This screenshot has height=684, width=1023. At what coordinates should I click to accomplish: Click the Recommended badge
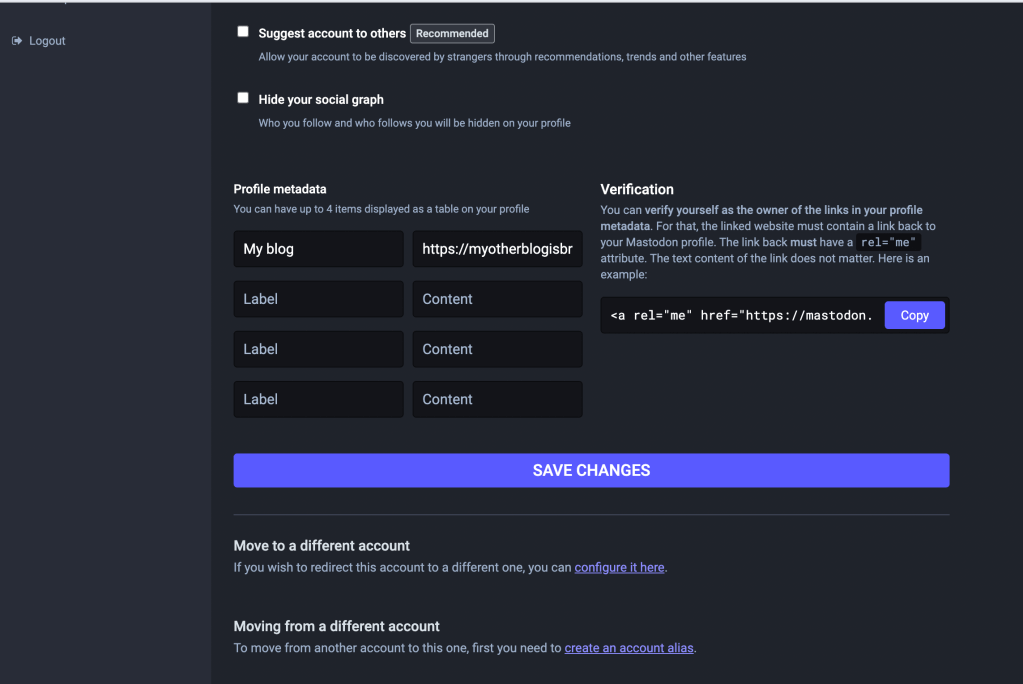pos(452,33)
